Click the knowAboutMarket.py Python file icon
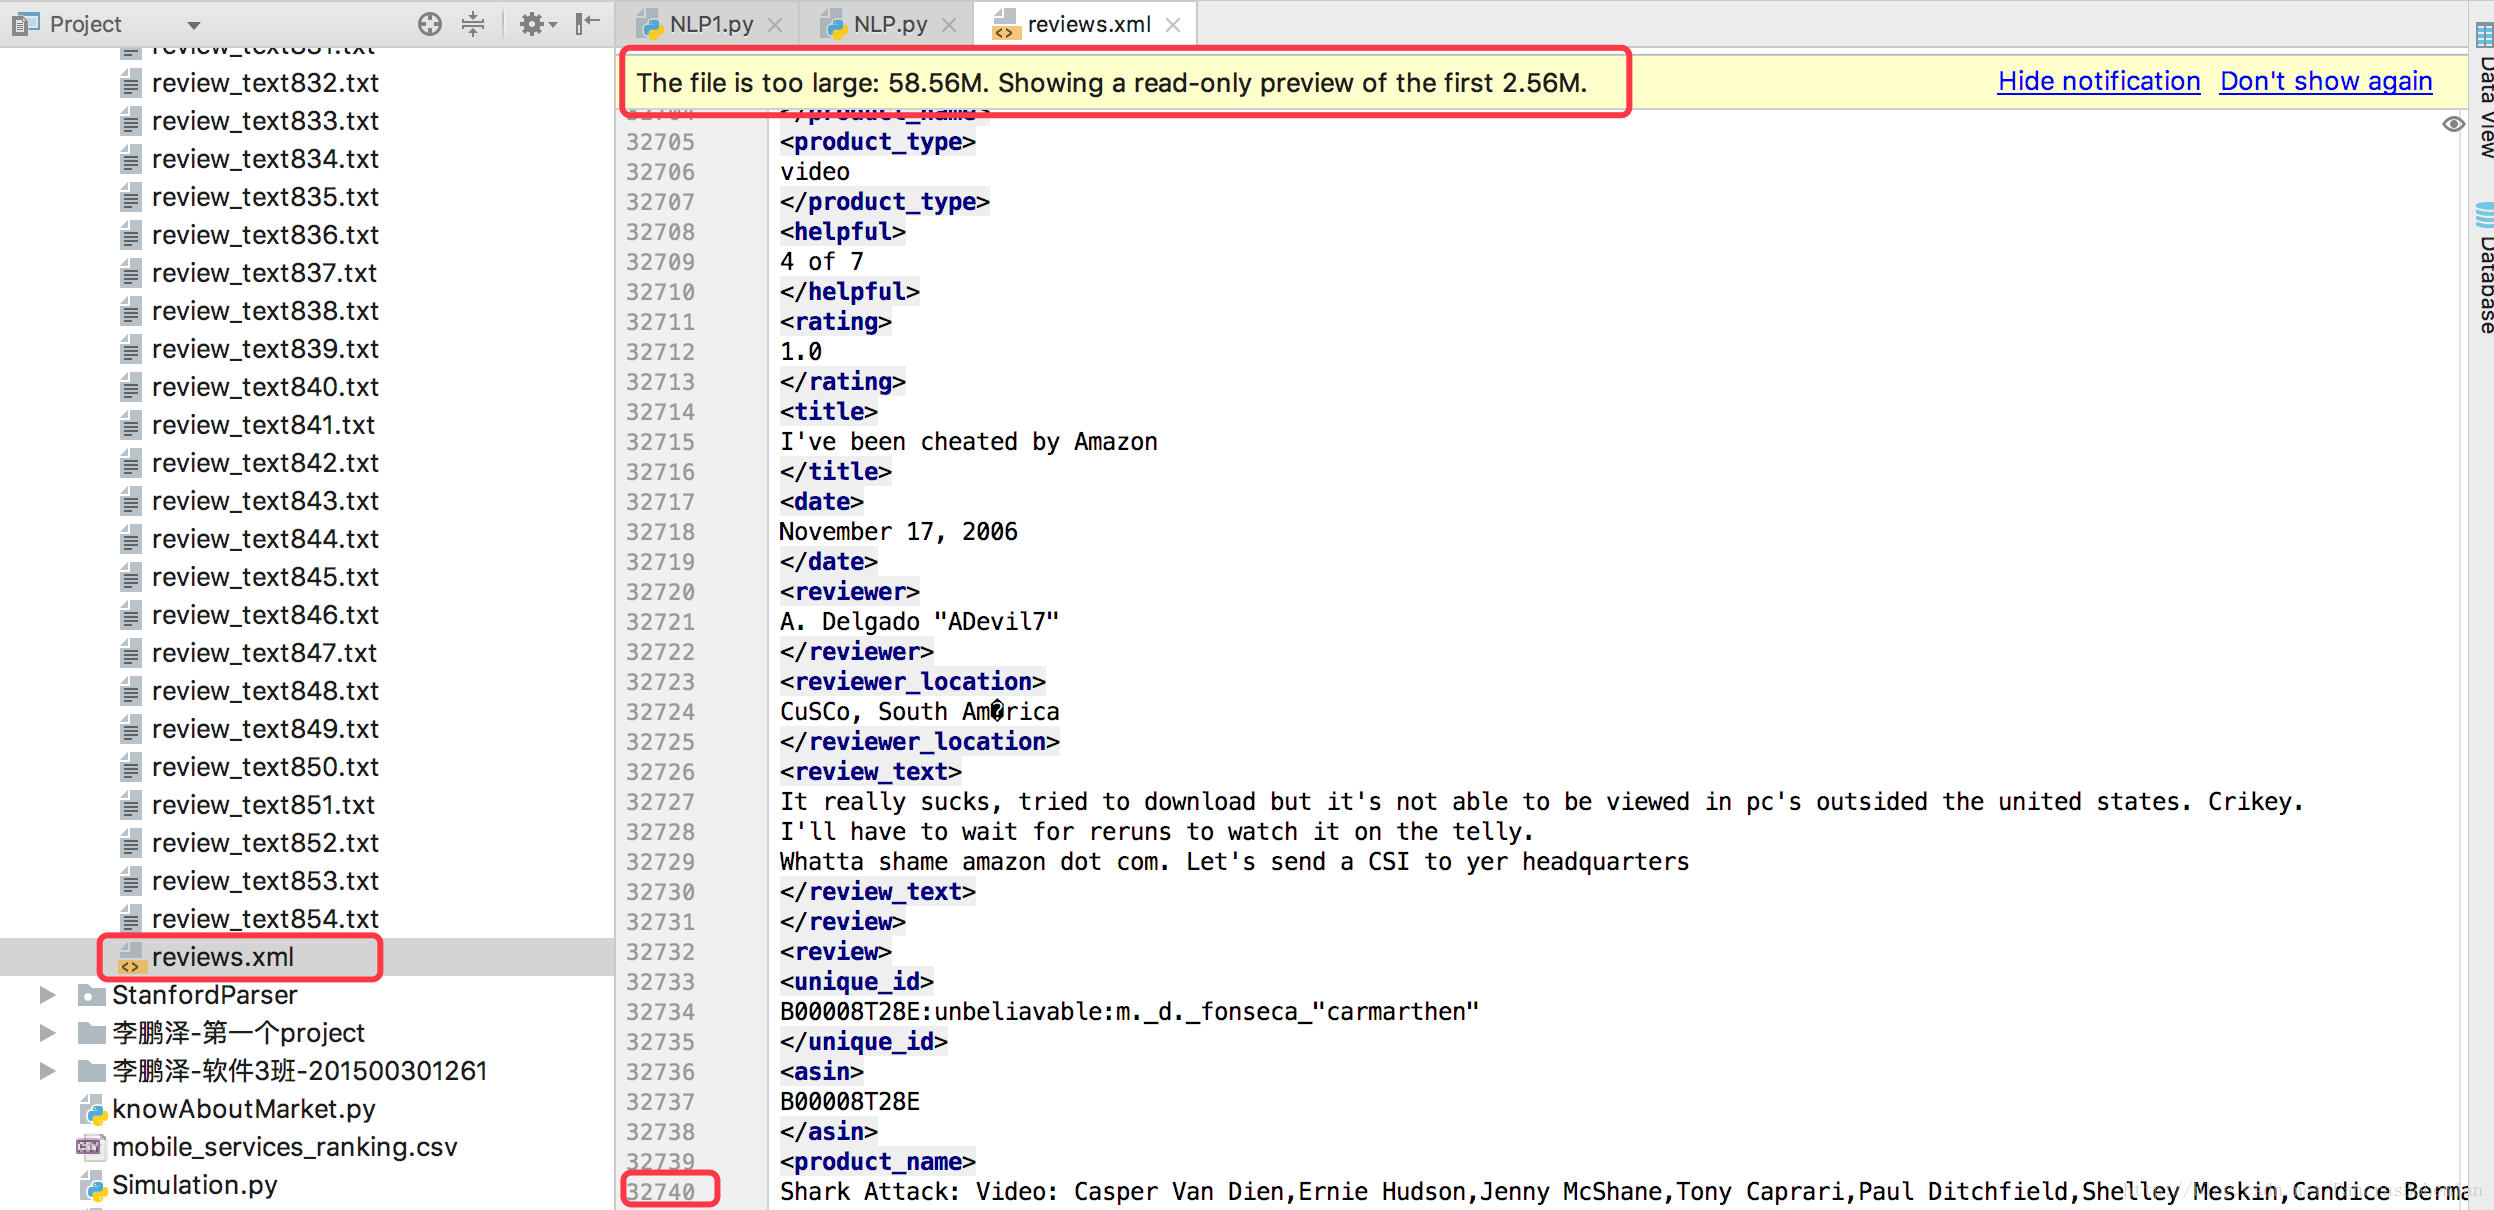The height and width of the screenshot is (1210, 2494). [93, 1110]
